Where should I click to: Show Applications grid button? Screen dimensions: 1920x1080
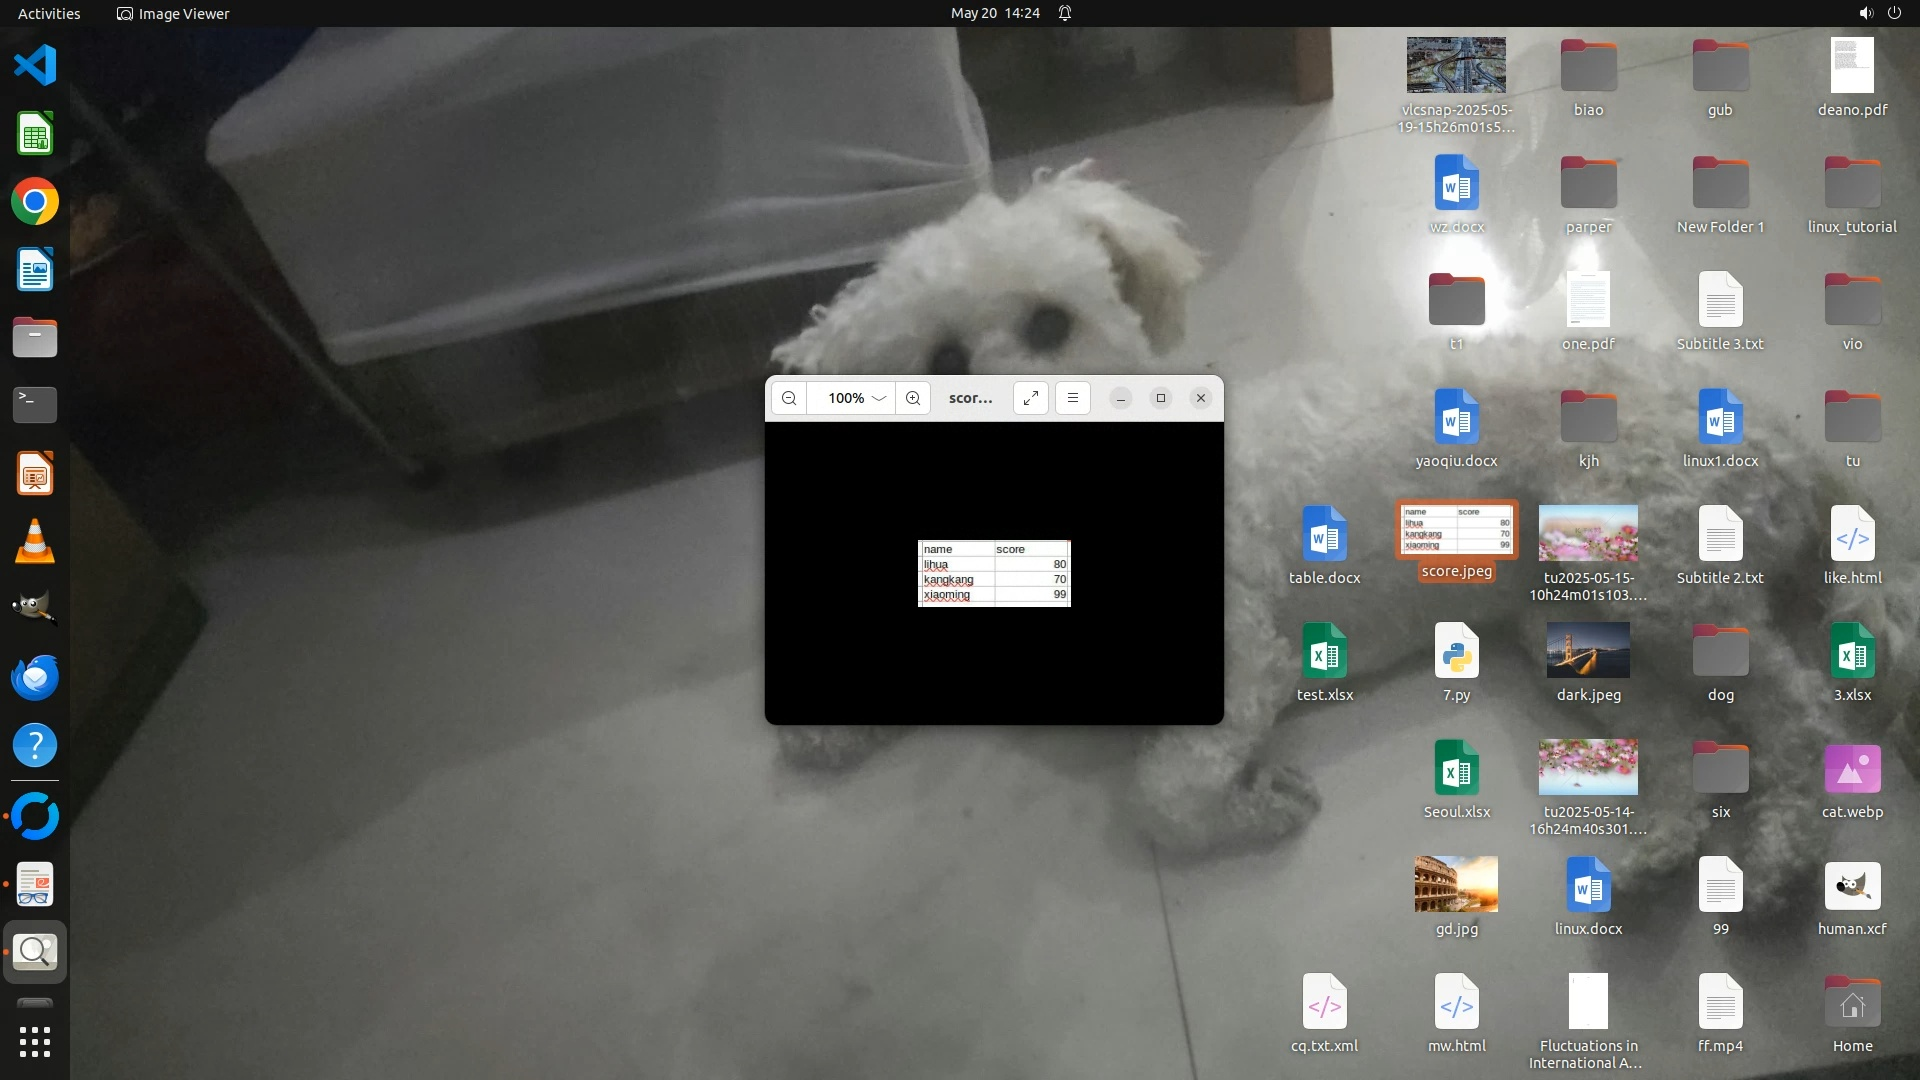pyautogui.click(x=35, y=1042)
